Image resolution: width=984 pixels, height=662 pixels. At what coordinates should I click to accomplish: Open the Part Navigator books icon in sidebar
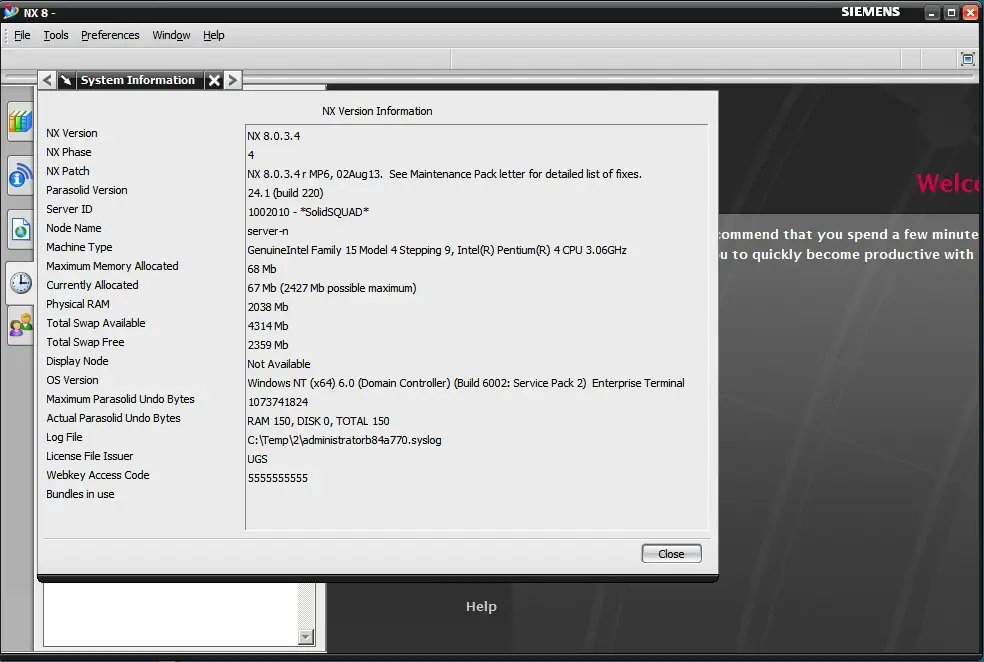point(20,121)
